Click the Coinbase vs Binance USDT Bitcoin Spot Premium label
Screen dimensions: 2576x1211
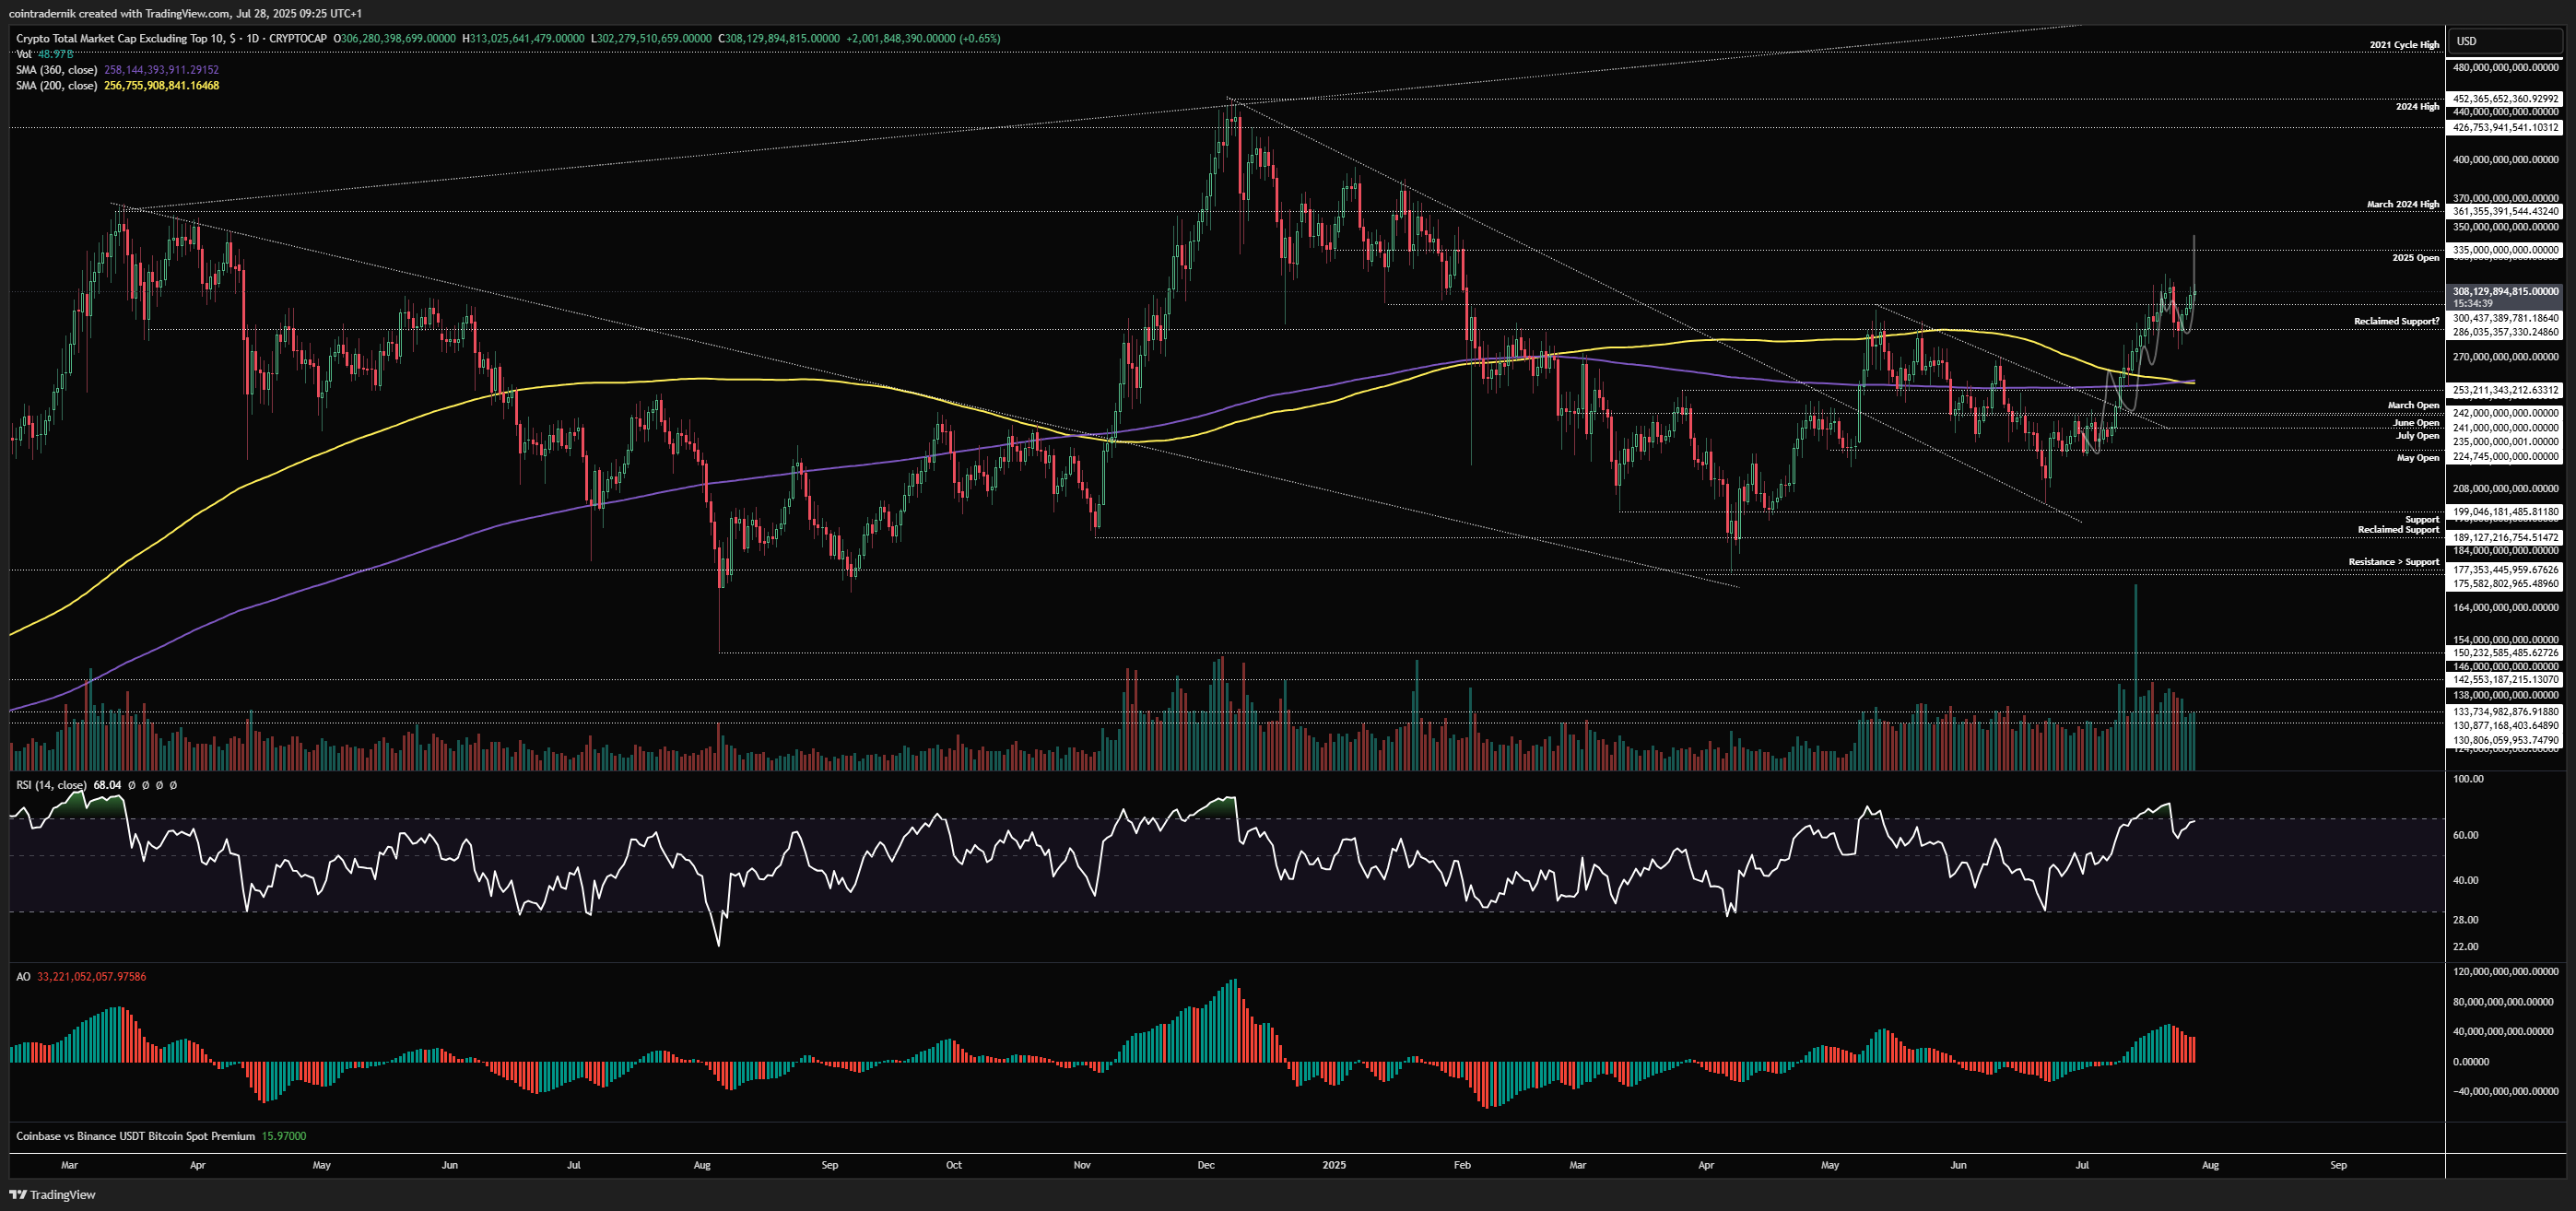pyautogui.click(x=135, y=1136)
